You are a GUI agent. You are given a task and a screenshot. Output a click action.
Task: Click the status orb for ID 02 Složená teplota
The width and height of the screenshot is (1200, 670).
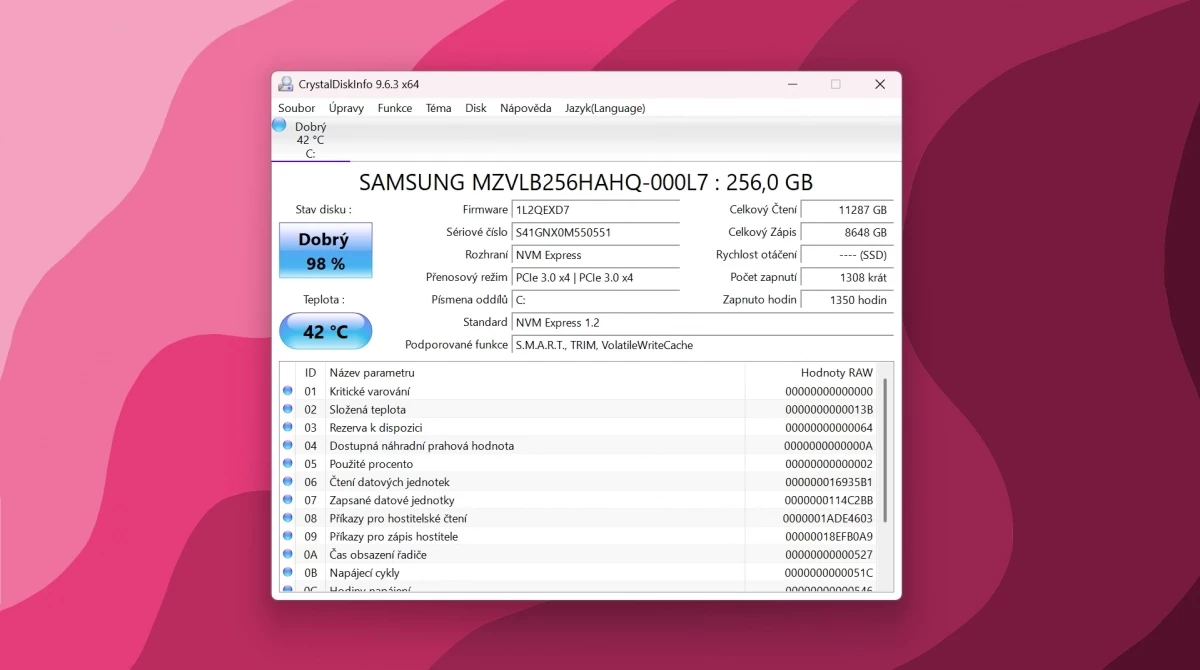tap(288, 409)
